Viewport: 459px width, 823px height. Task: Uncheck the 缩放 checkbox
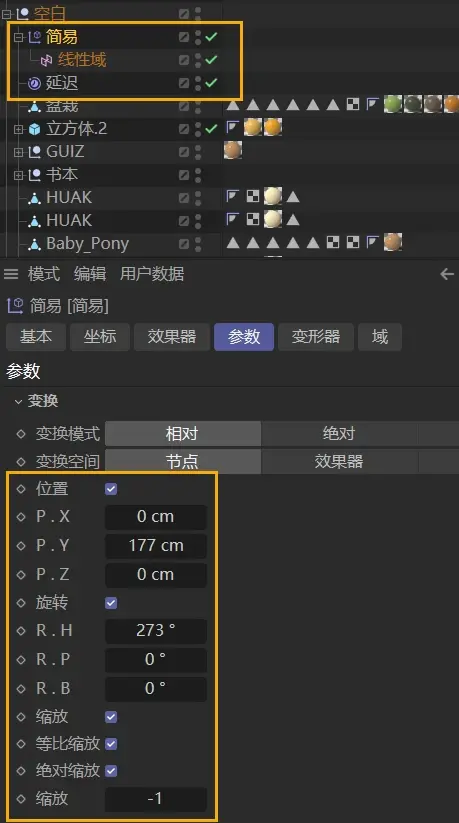tap(111, 717)
